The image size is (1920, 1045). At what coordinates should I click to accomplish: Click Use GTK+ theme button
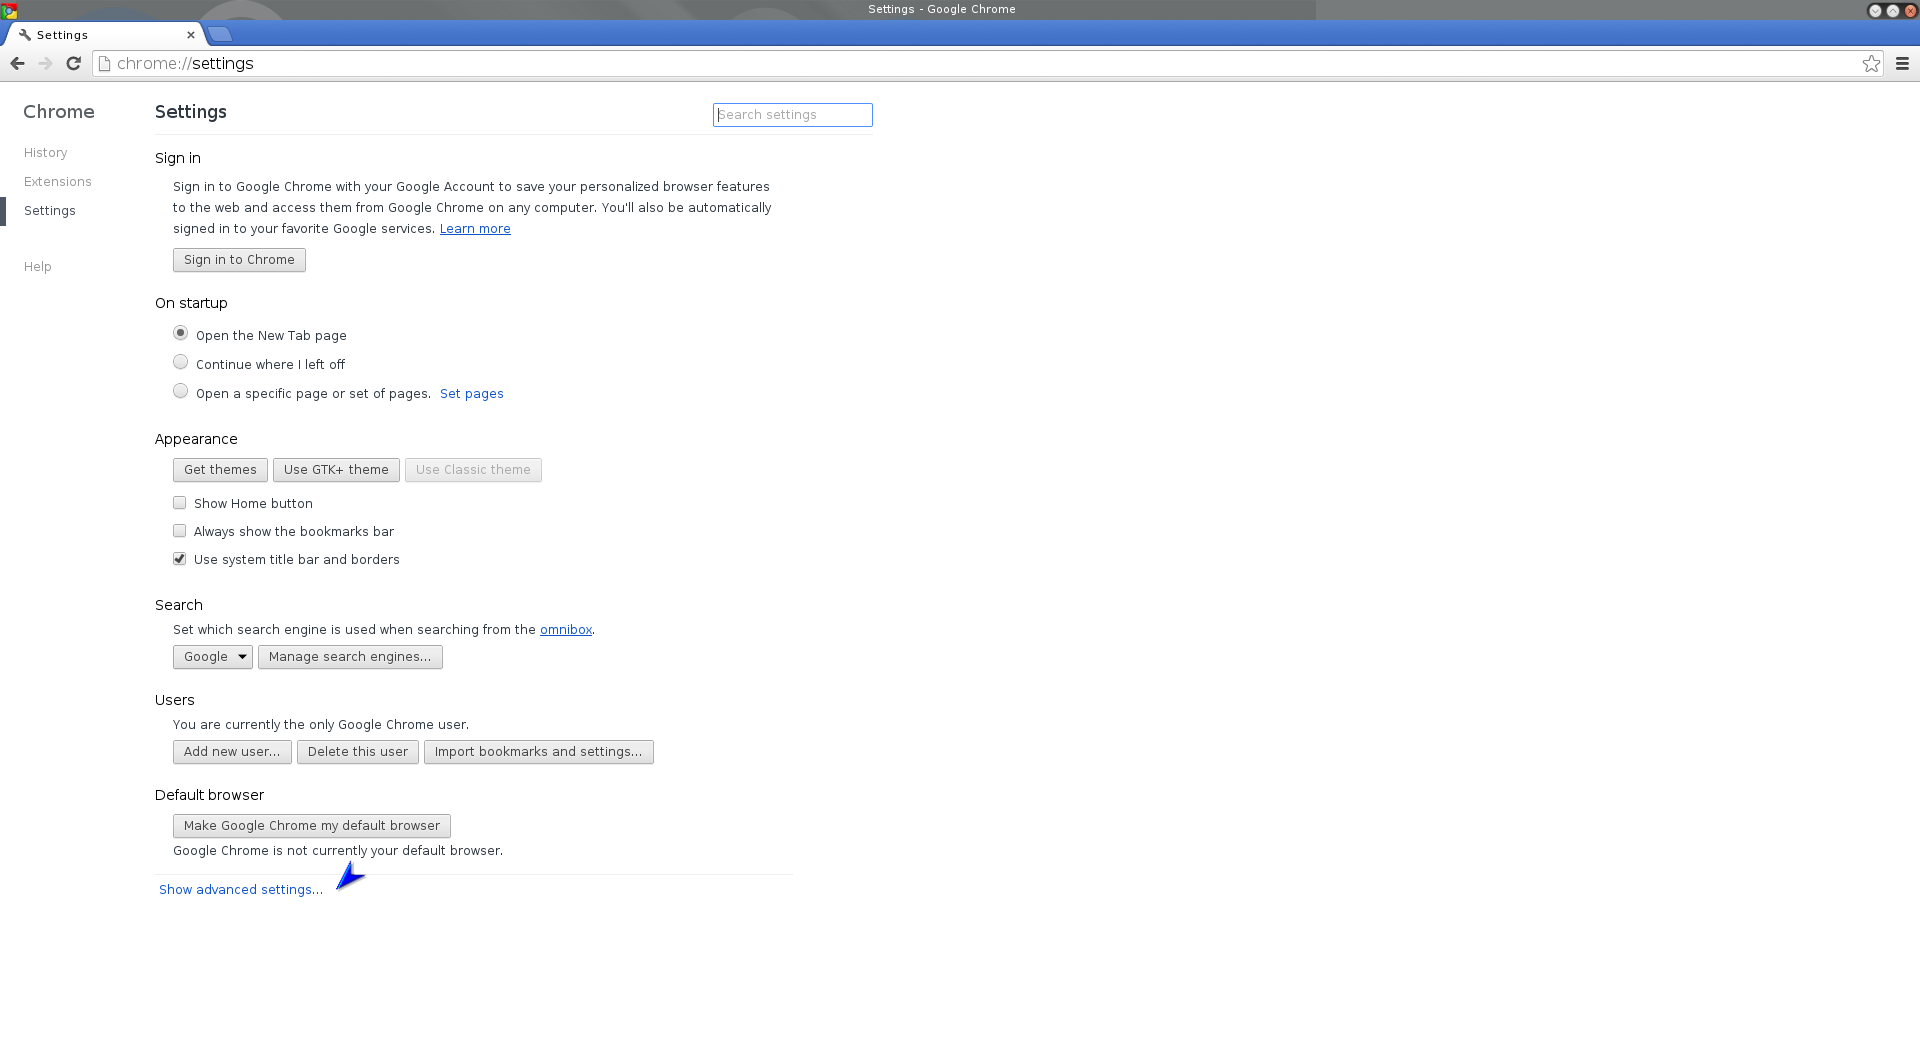click(336, 470)
